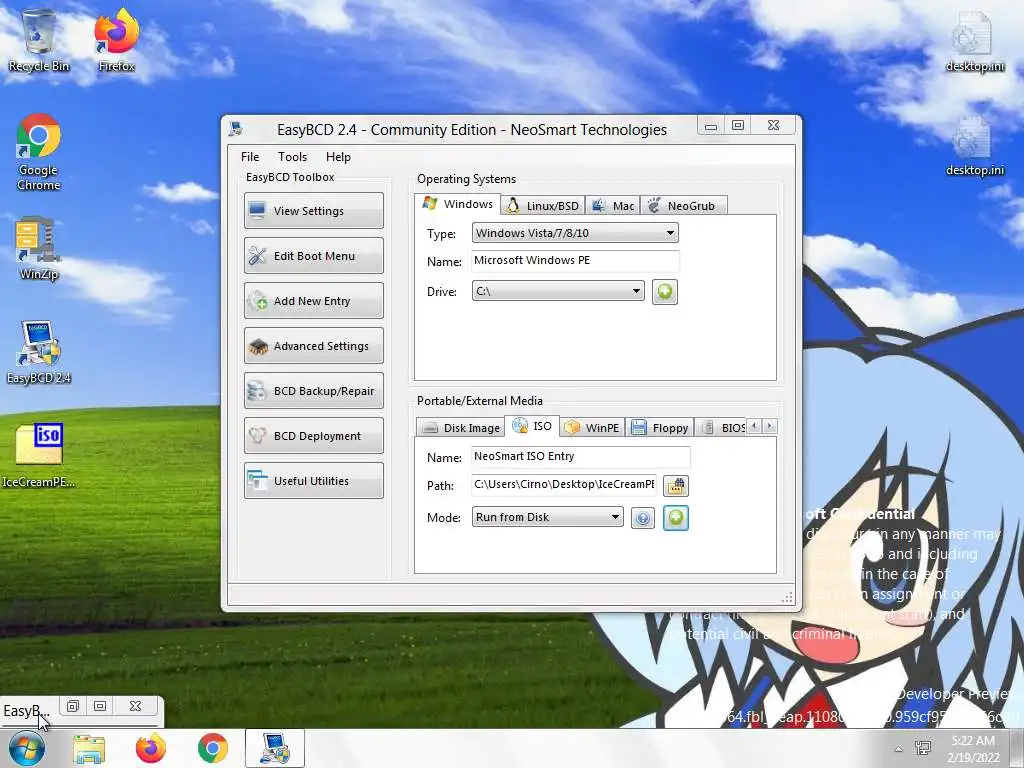The height and width of the screenshot is (768, 1024).
Task: Switch to the Mac tab
Action: (x=613, y=206)
